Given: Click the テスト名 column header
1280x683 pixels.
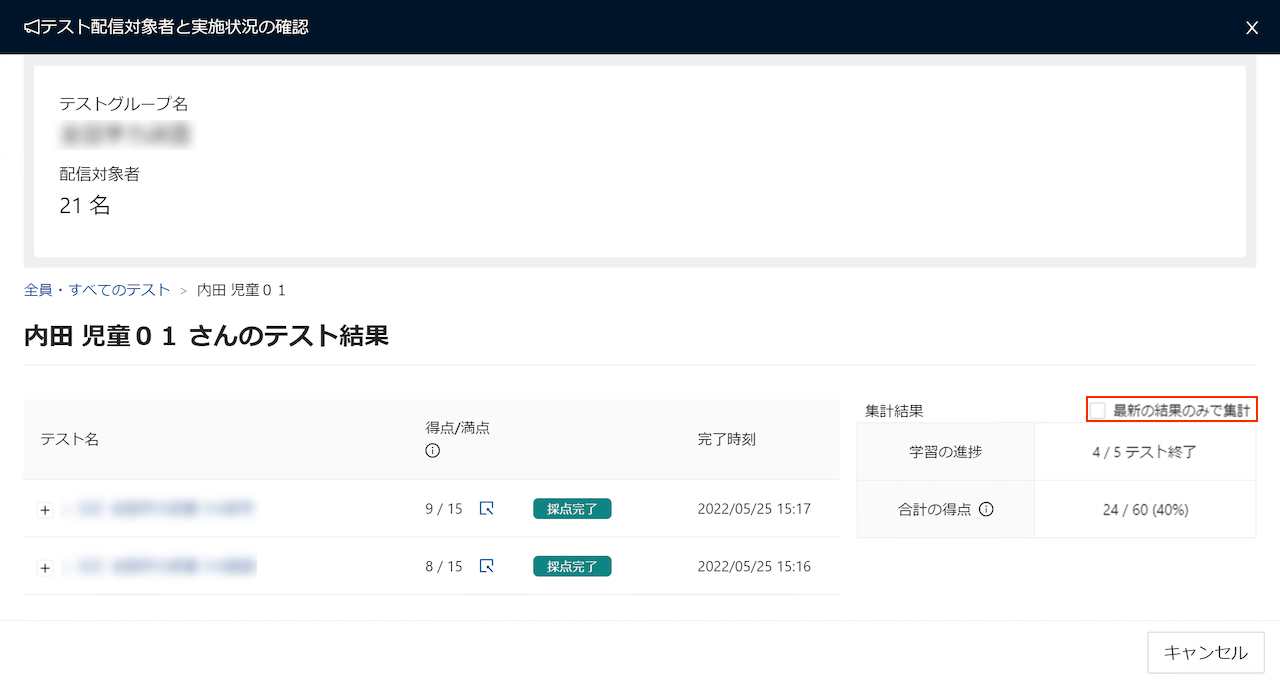Looking at the screenshot, I should click(x=70, y=439).
